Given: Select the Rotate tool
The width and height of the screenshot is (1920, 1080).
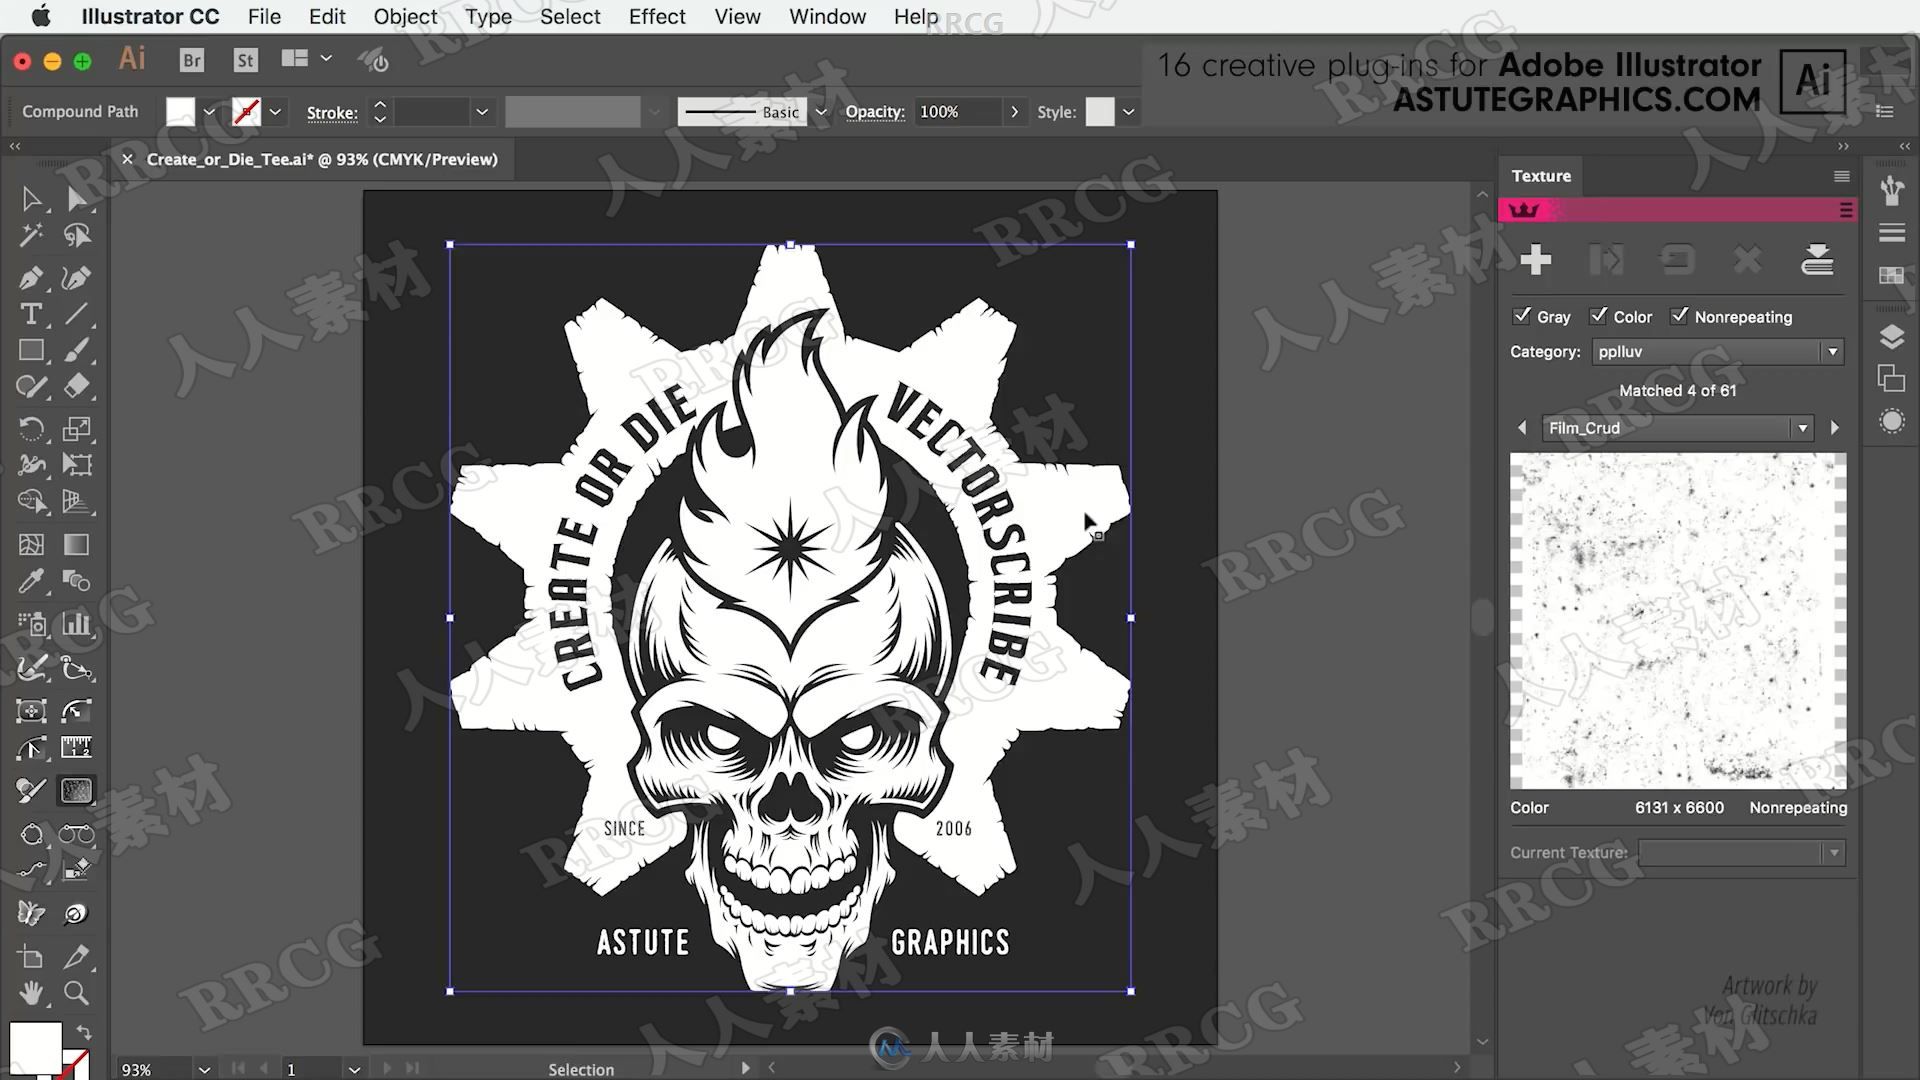Looking at the screenshot, I should 31,429.
